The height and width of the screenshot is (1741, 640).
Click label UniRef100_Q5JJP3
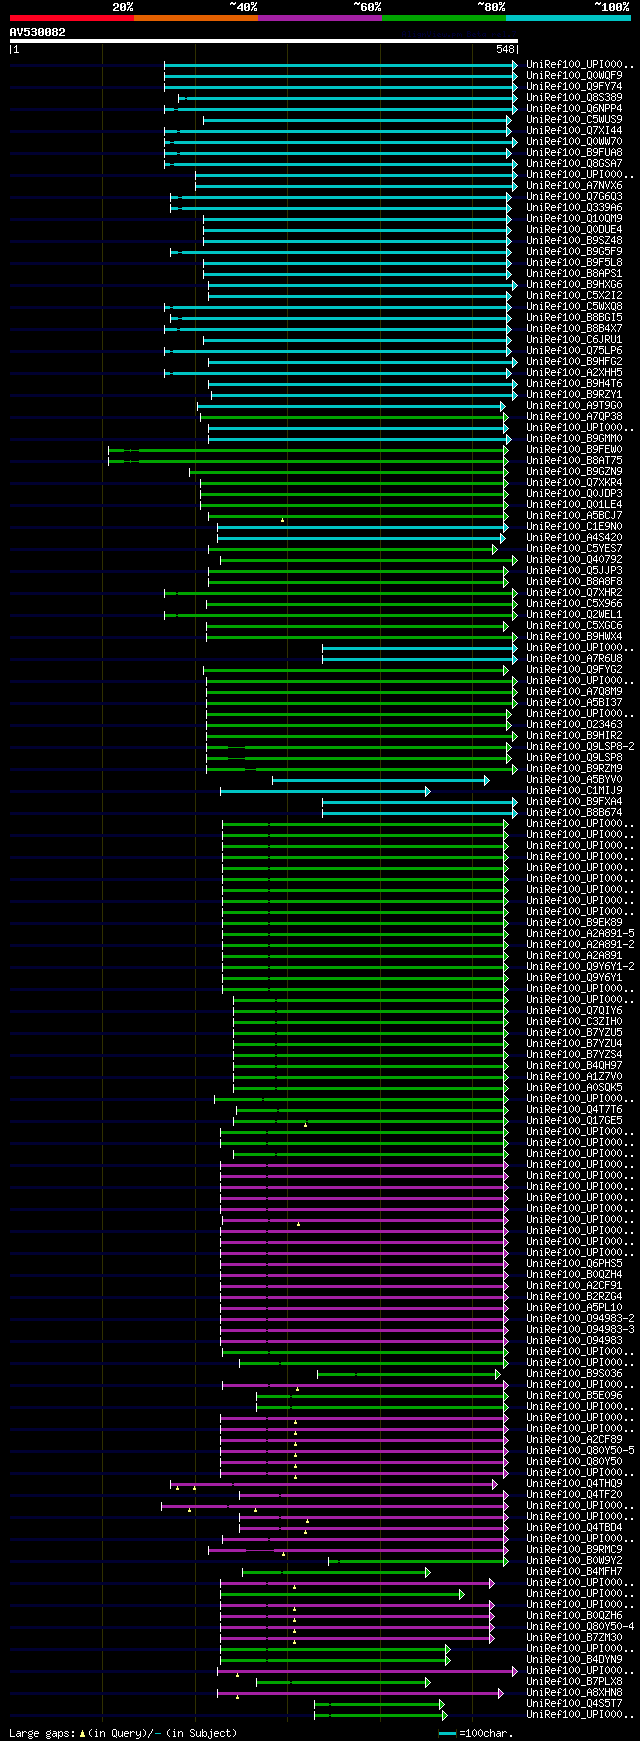tap(574, 571)
